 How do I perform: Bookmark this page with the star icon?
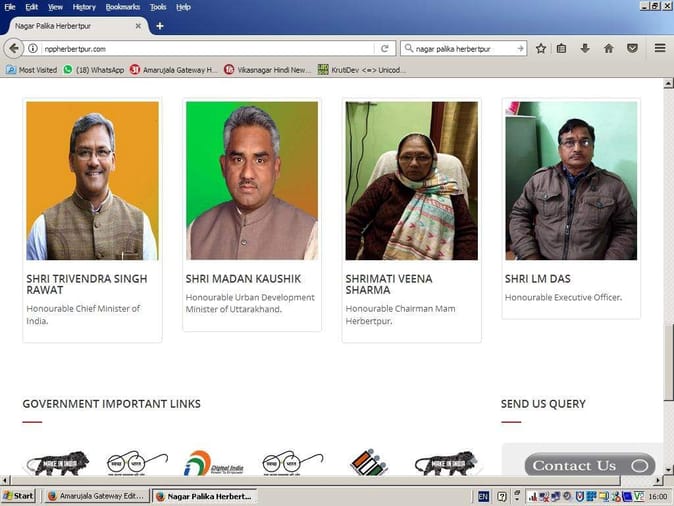[541, 49]
